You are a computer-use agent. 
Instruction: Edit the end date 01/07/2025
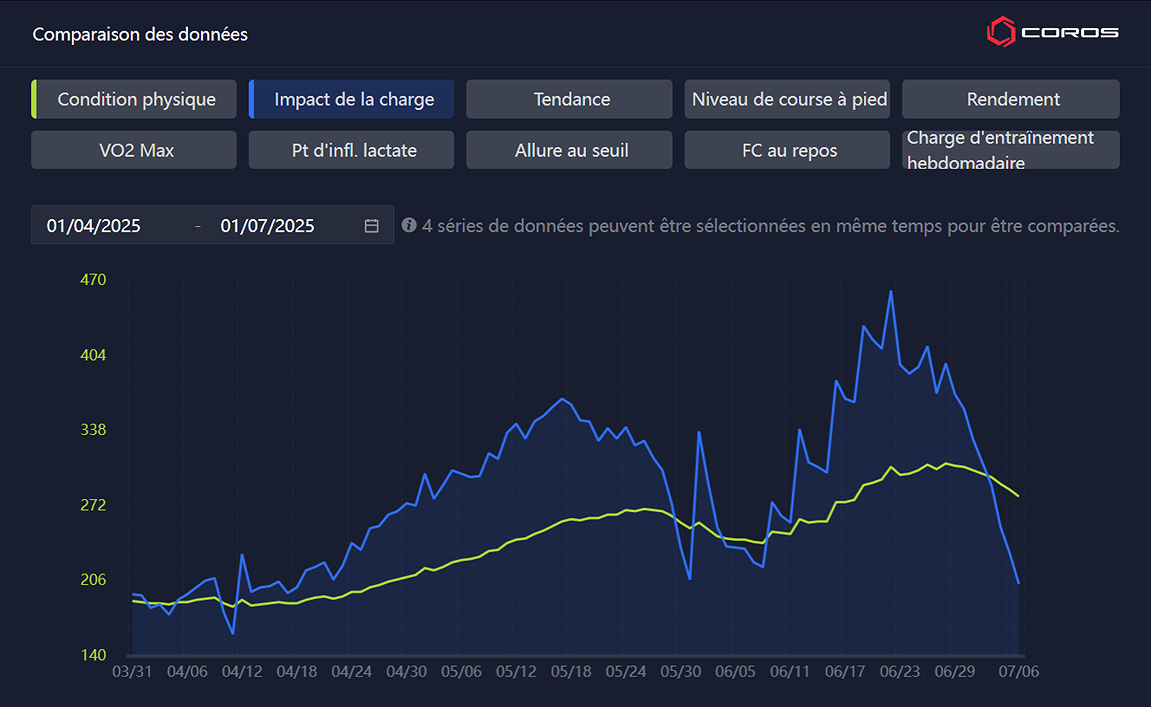(x=267, y=226)
